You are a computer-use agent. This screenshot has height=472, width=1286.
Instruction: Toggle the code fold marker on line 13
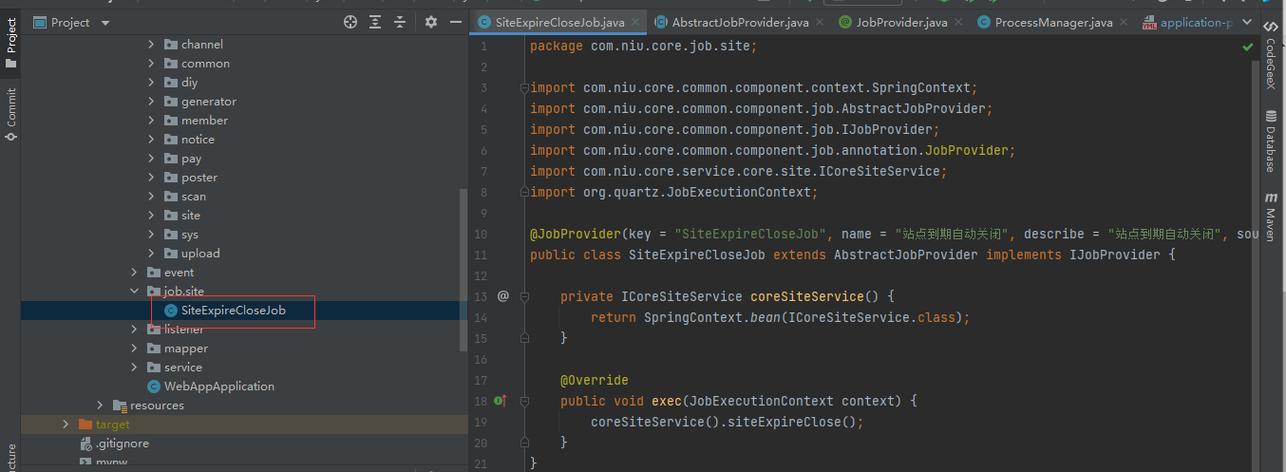[524, 297]
